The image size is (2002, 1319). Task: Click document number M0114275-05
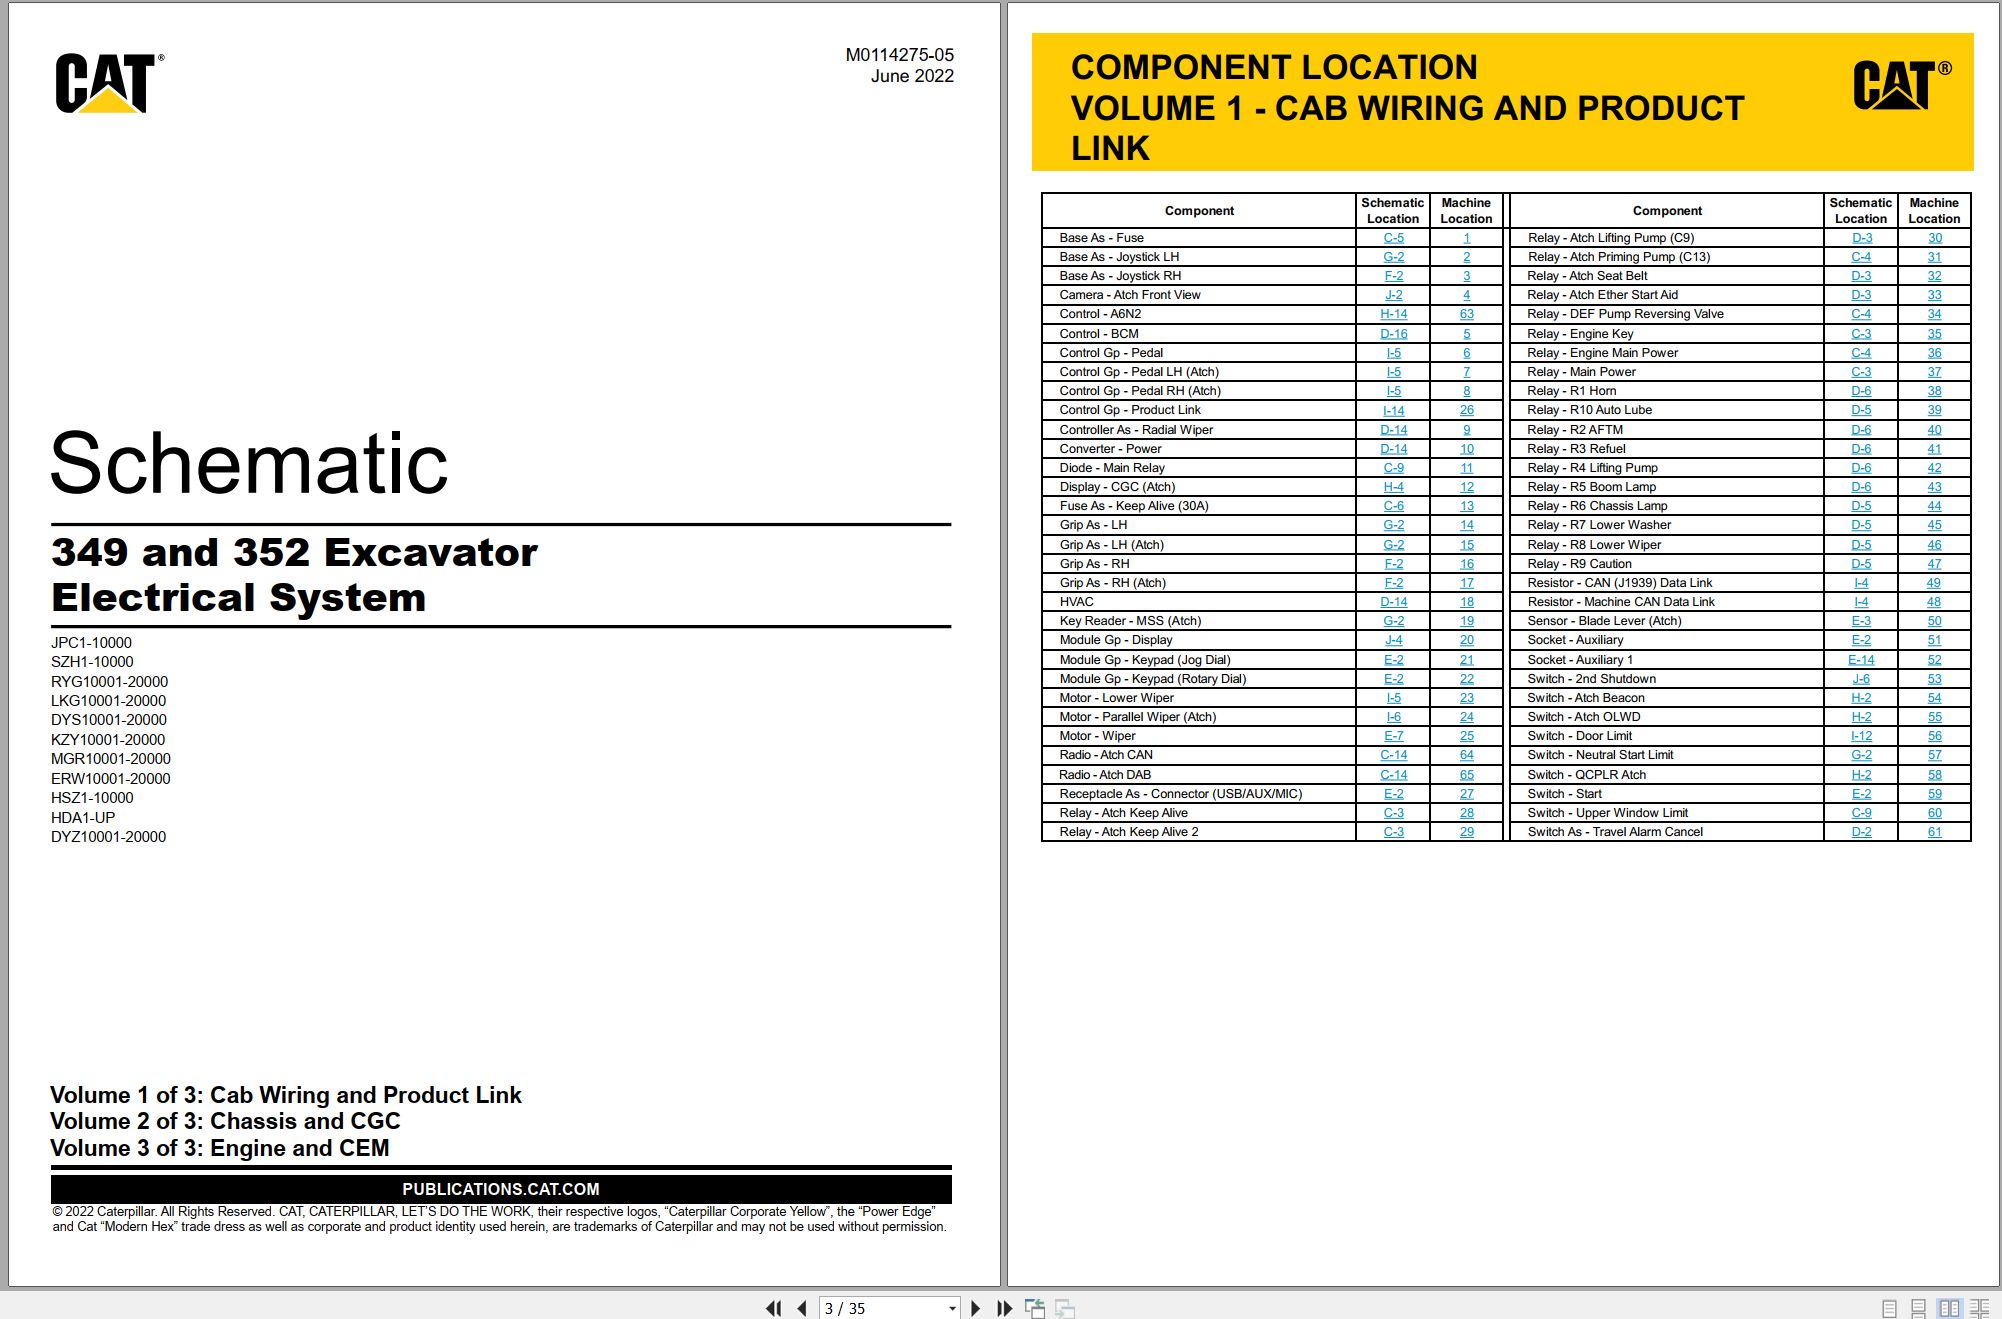[899, 55]
